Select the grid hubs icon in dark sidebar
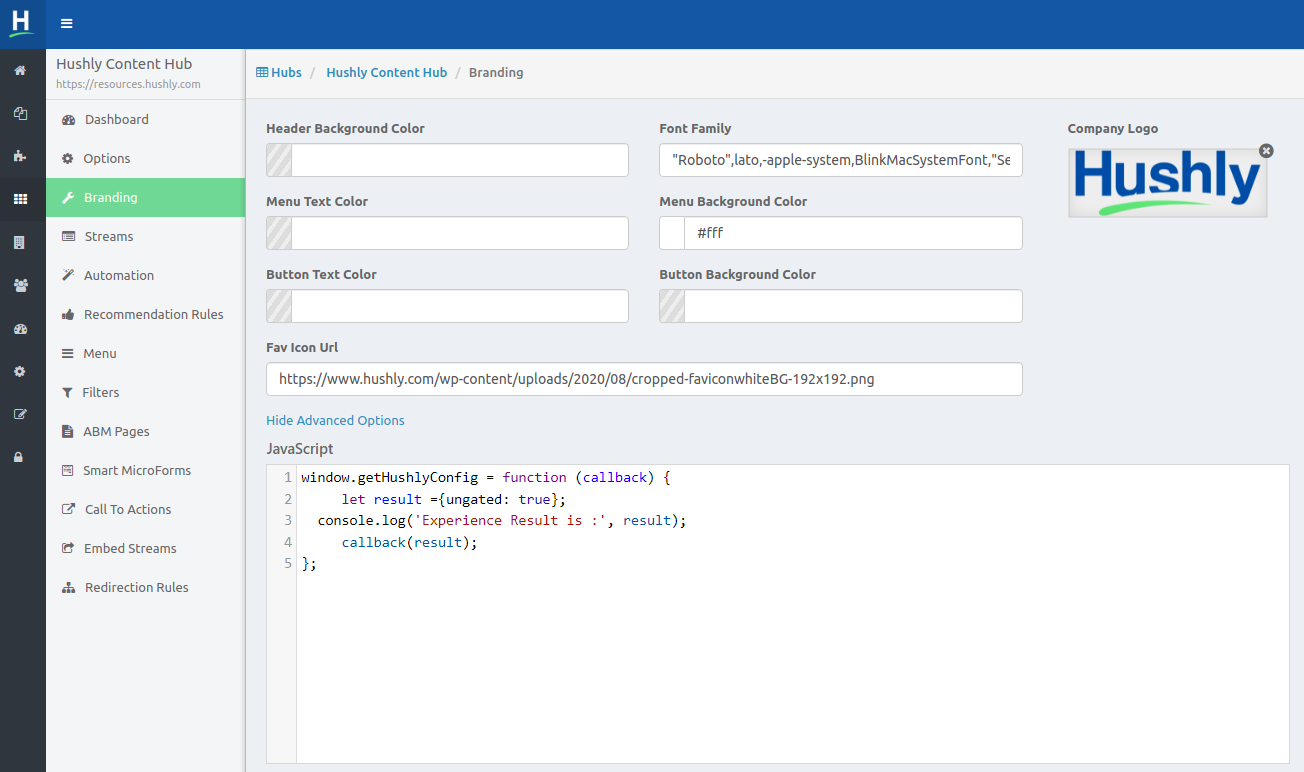Image resolution: width=1304 pixels, height=772 pixels. pos(20,199)
